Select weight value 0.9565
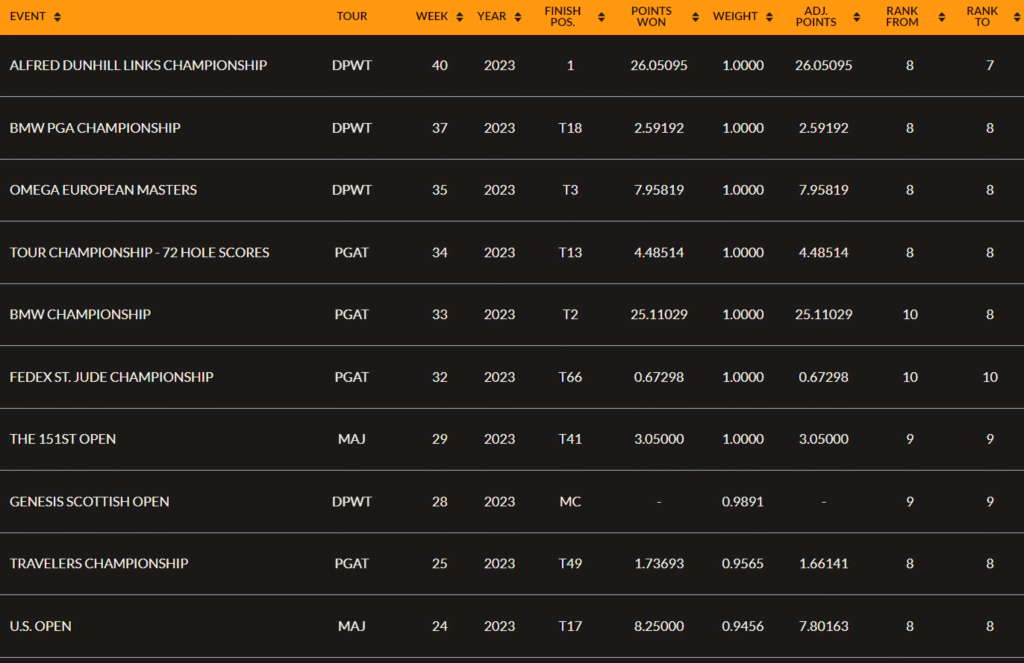 [743, 564]
